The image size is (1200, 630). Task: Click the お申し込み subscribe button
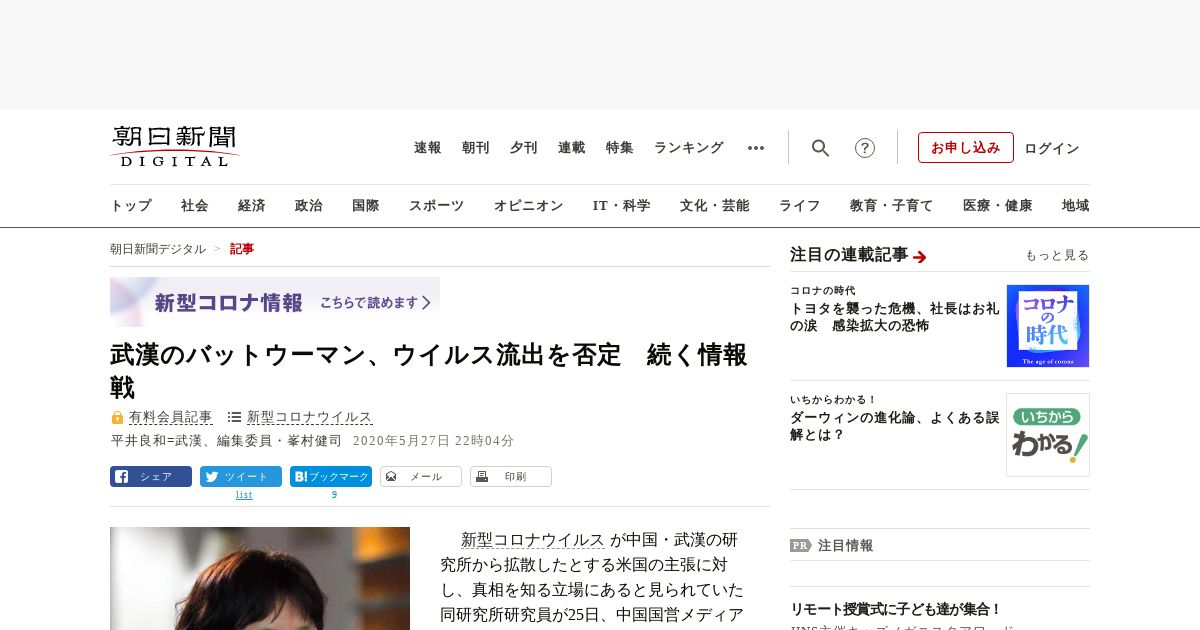tap(966, 148)
